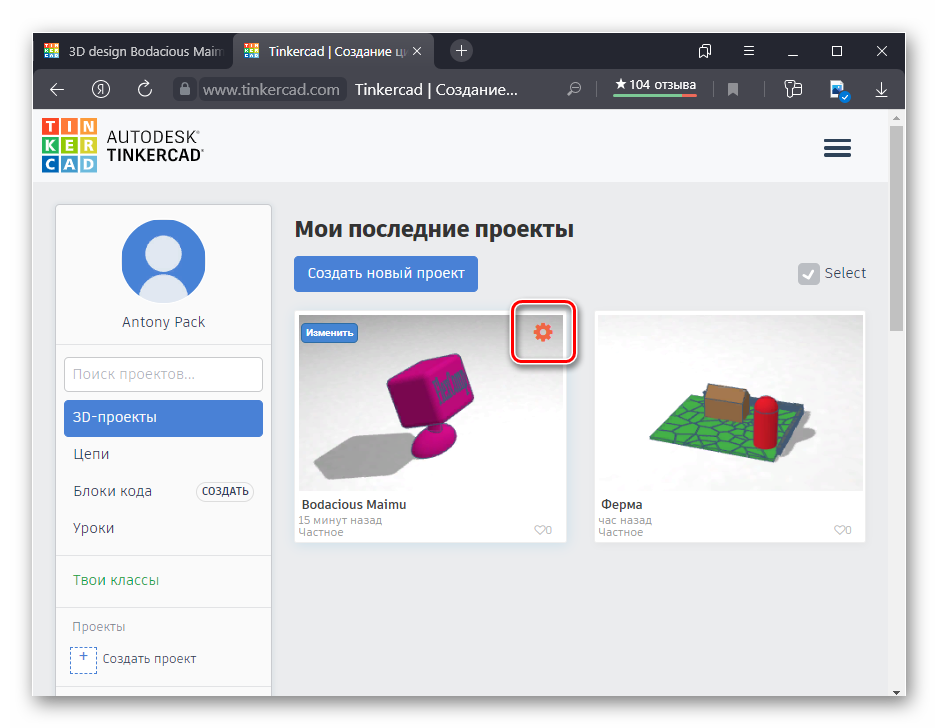938x728 pixels.
Task: Click the Ферма project thumbnail
Action: [730, 402]
